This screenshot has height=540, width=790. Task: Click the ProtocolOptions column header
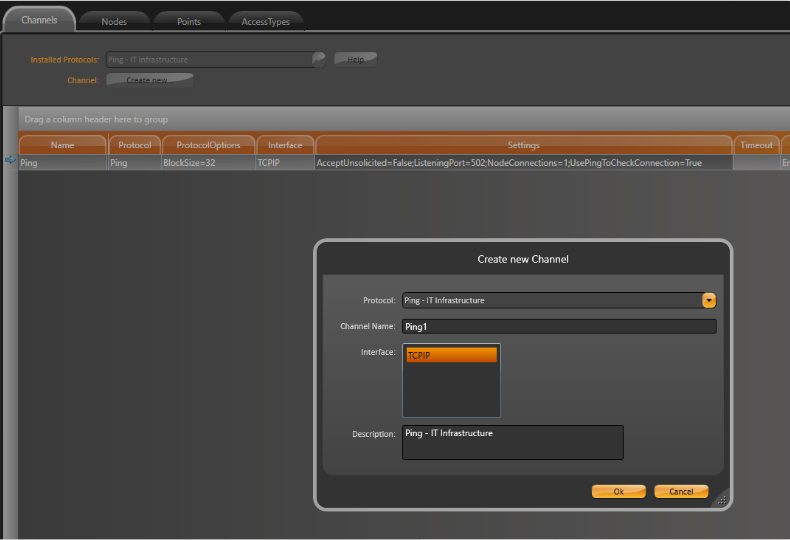208,145
